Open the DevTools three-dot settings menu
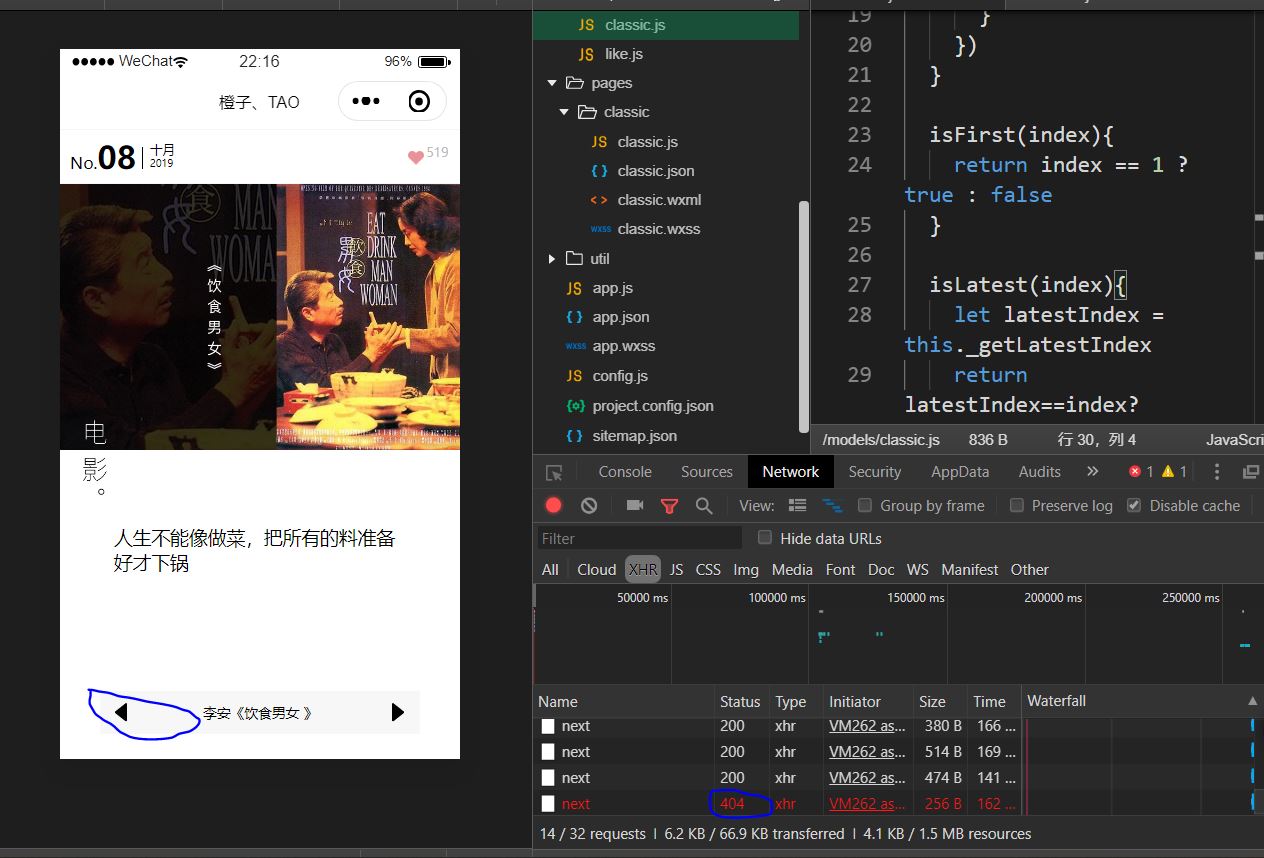The width and height of the screenshot is (1264, 858). point(1216,471)
